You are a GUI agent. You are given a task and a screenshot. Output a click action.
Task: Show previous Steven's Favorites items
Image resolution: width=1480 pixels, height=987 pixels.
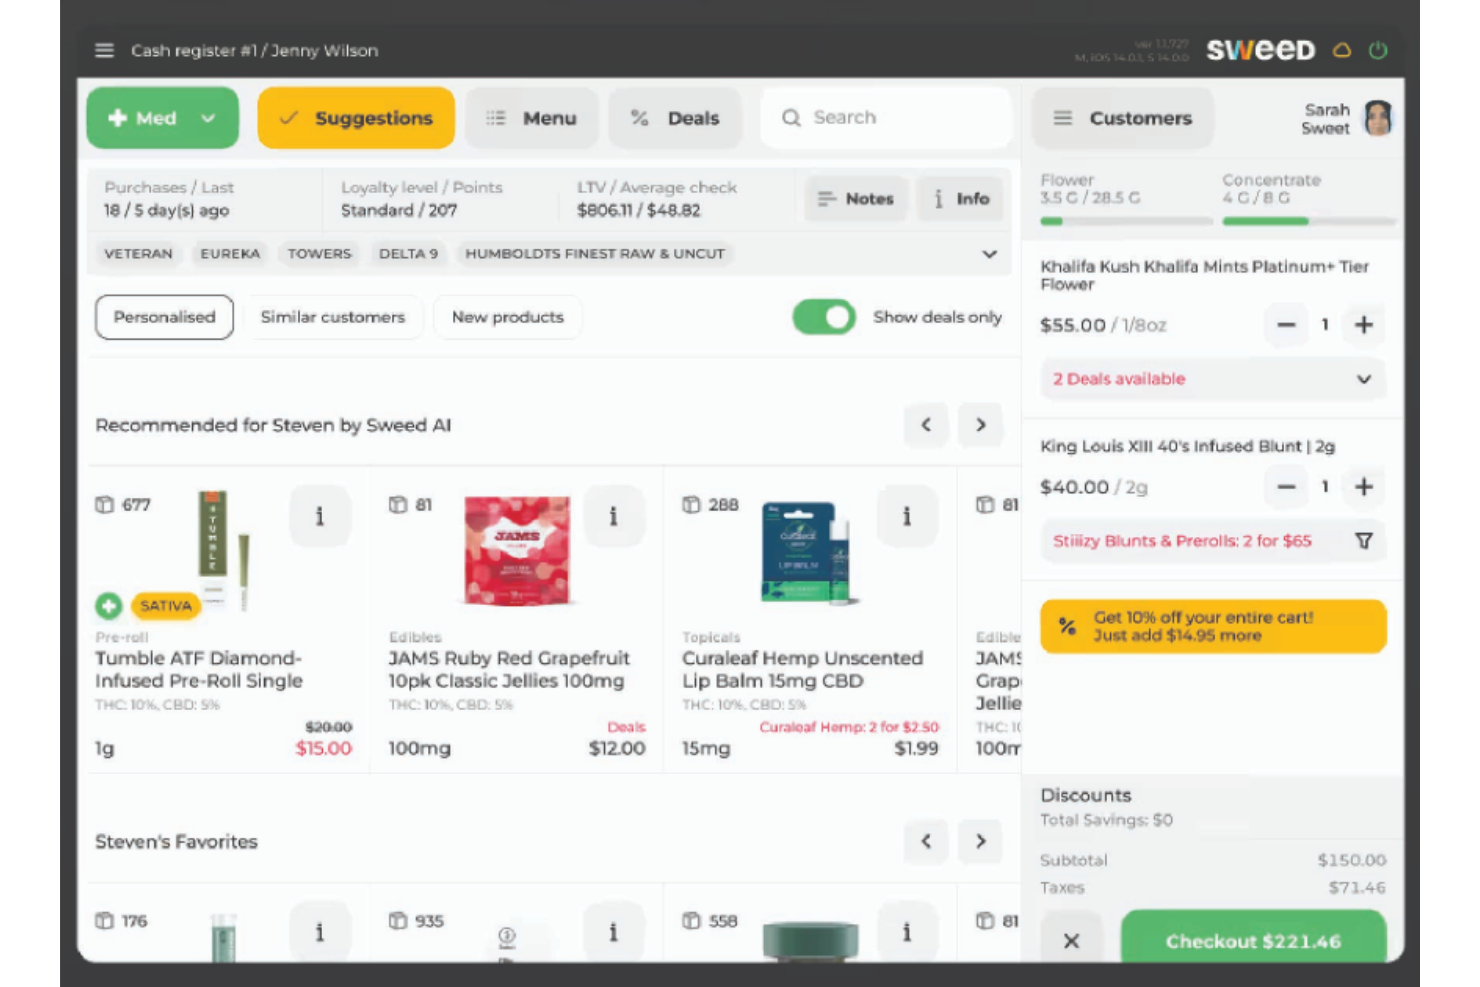[926, 841]
